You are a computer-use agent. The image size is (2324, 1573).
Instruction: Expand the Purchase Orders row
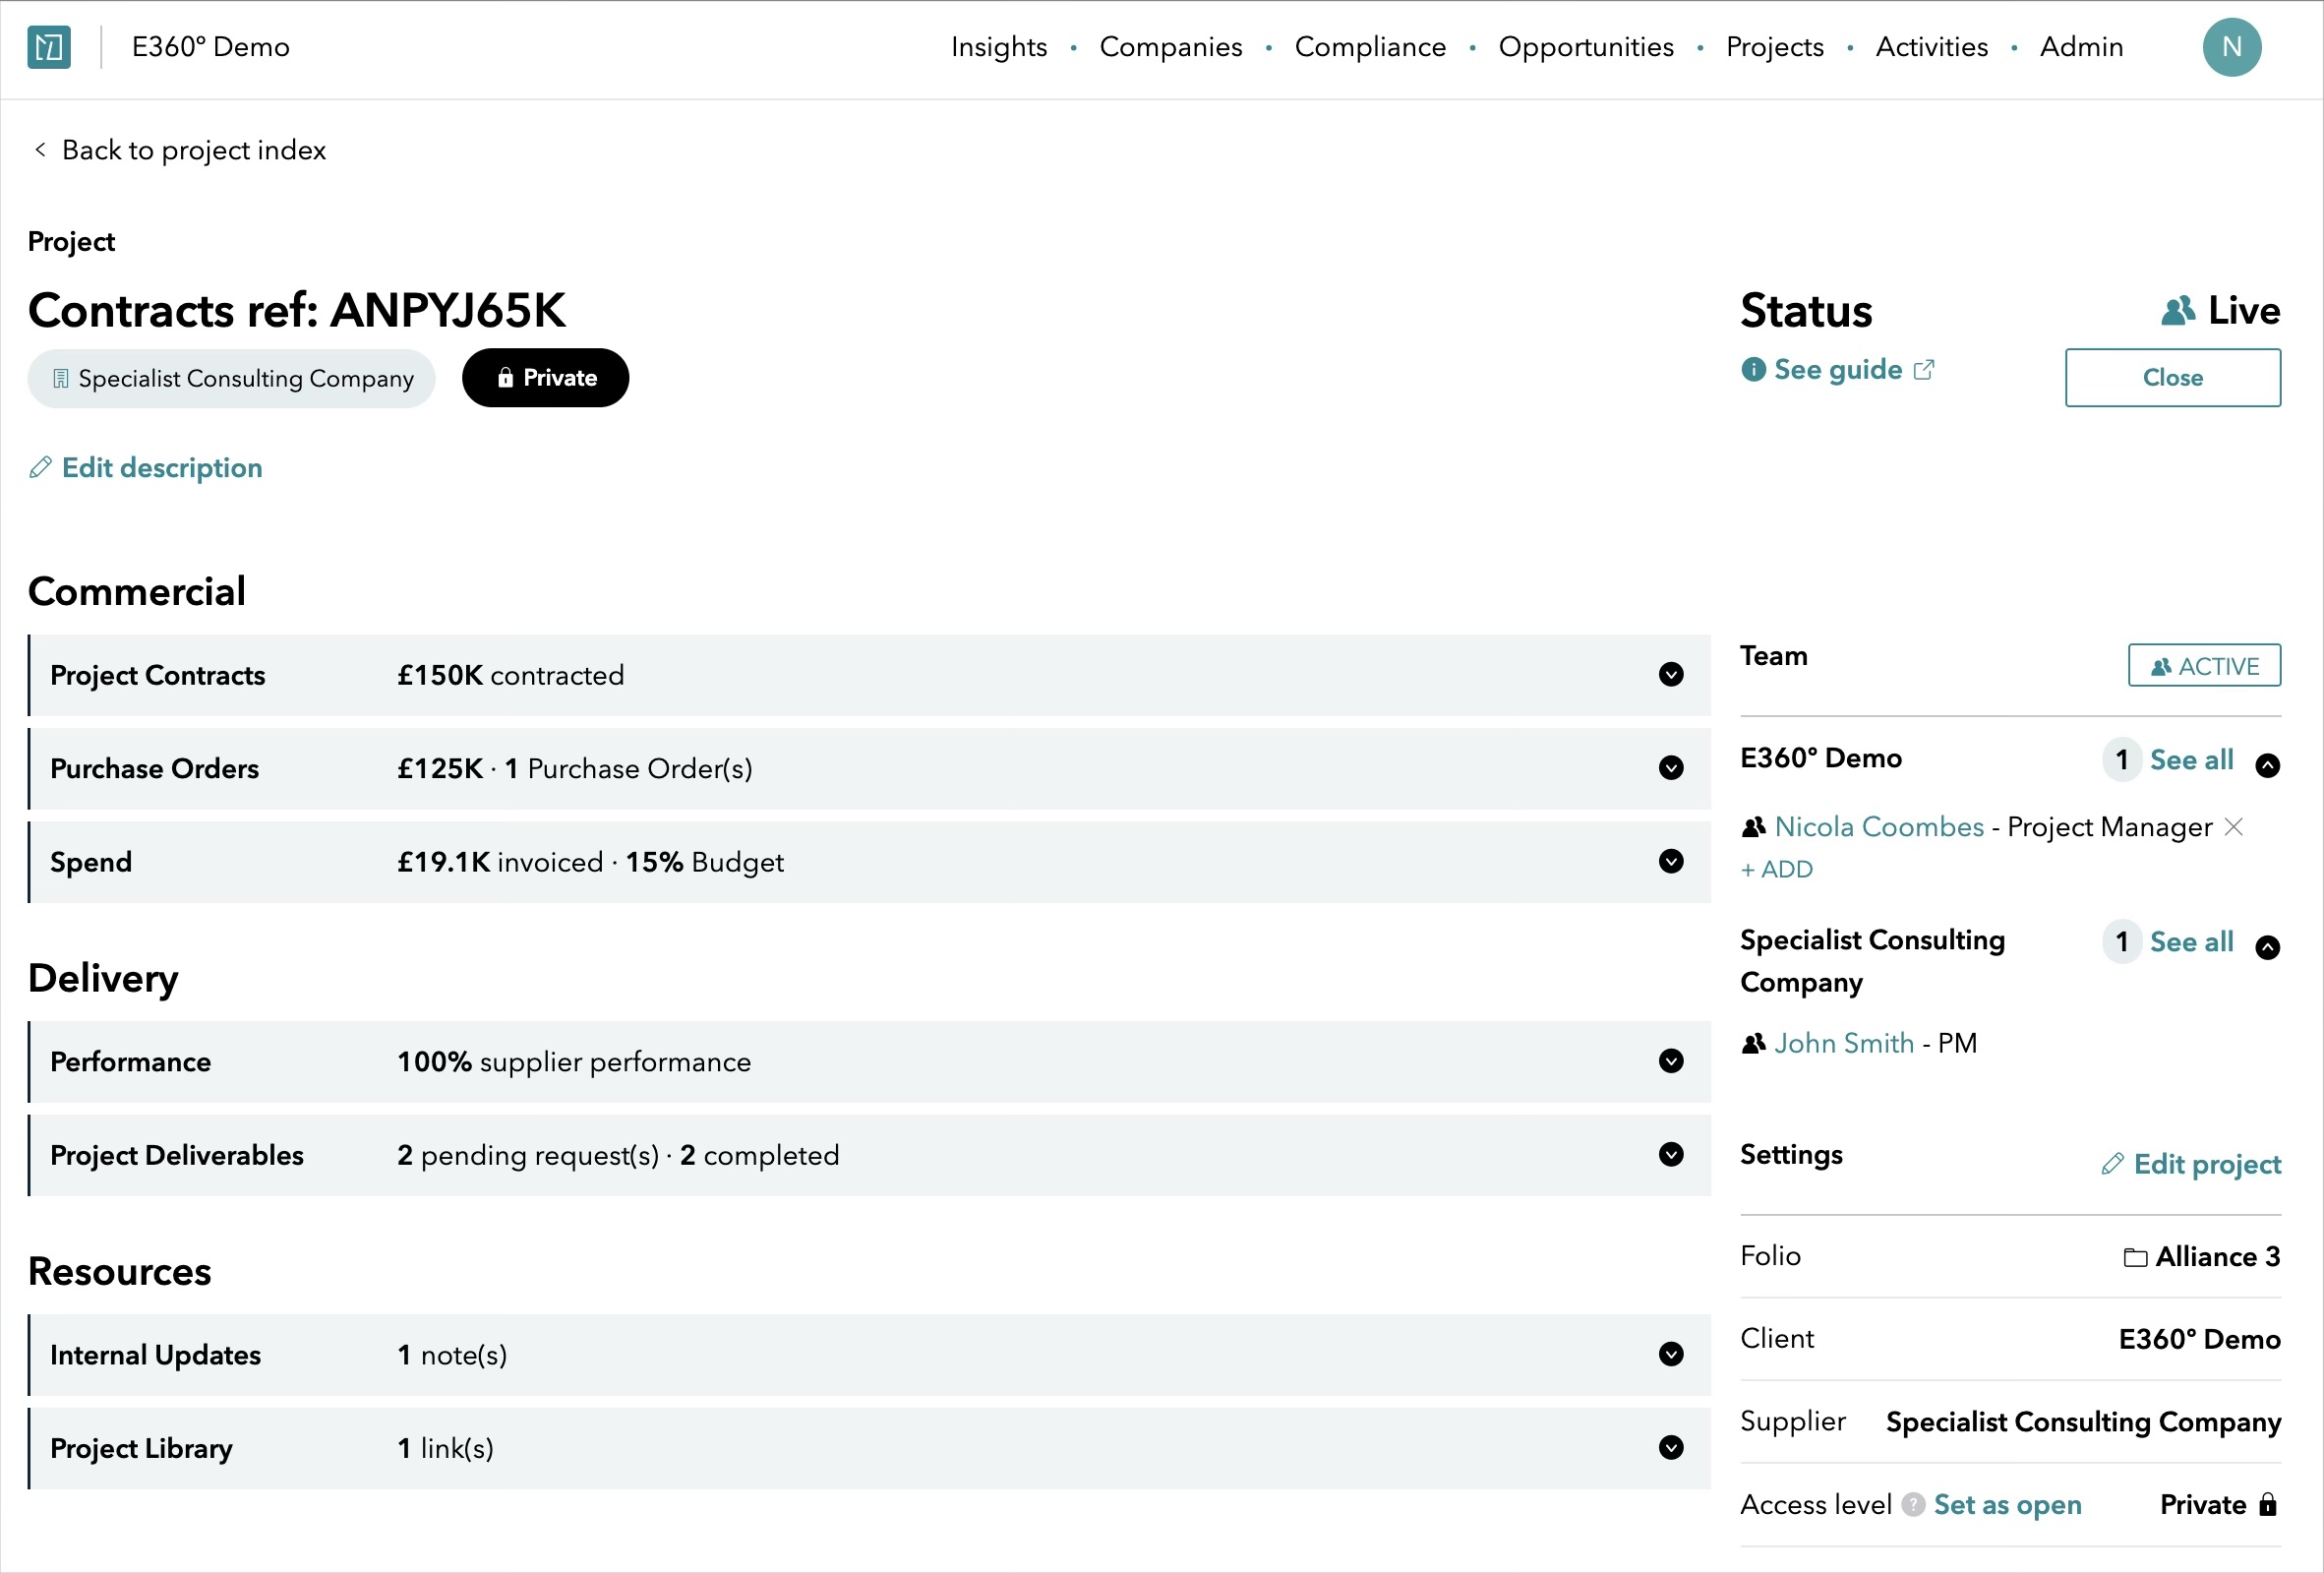click(x=1671, y=768)
